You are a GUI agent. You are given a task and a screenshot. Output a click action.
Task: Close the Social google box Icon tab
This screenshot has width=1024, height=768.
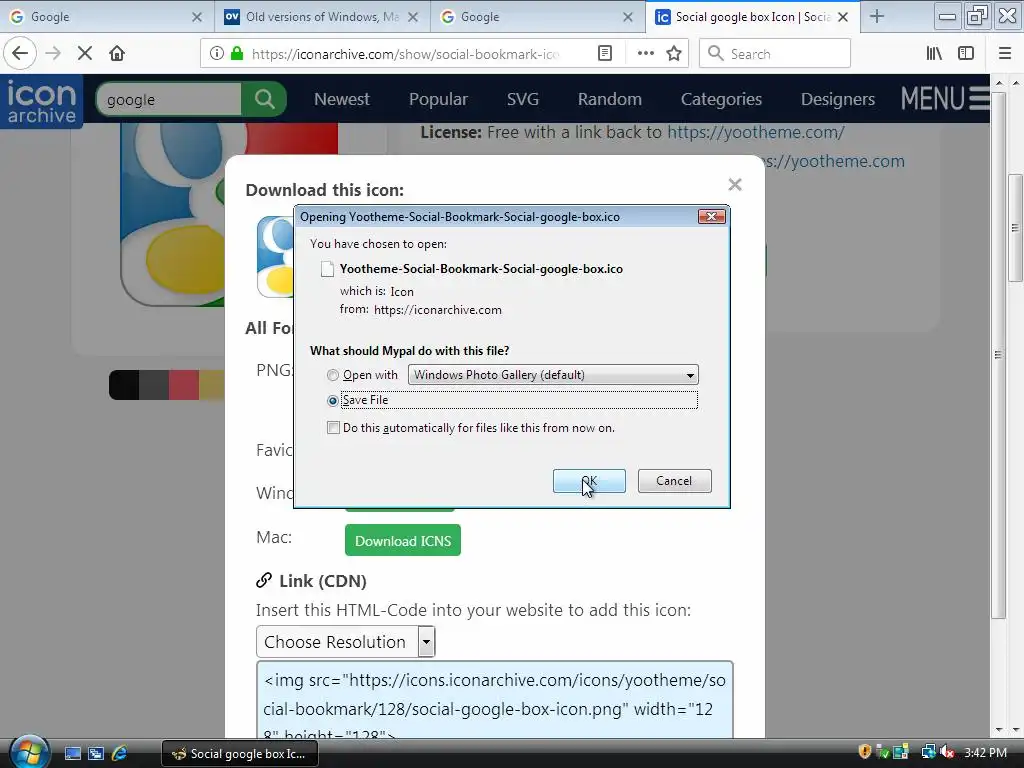pyautogui.click(x=843, y=17)
